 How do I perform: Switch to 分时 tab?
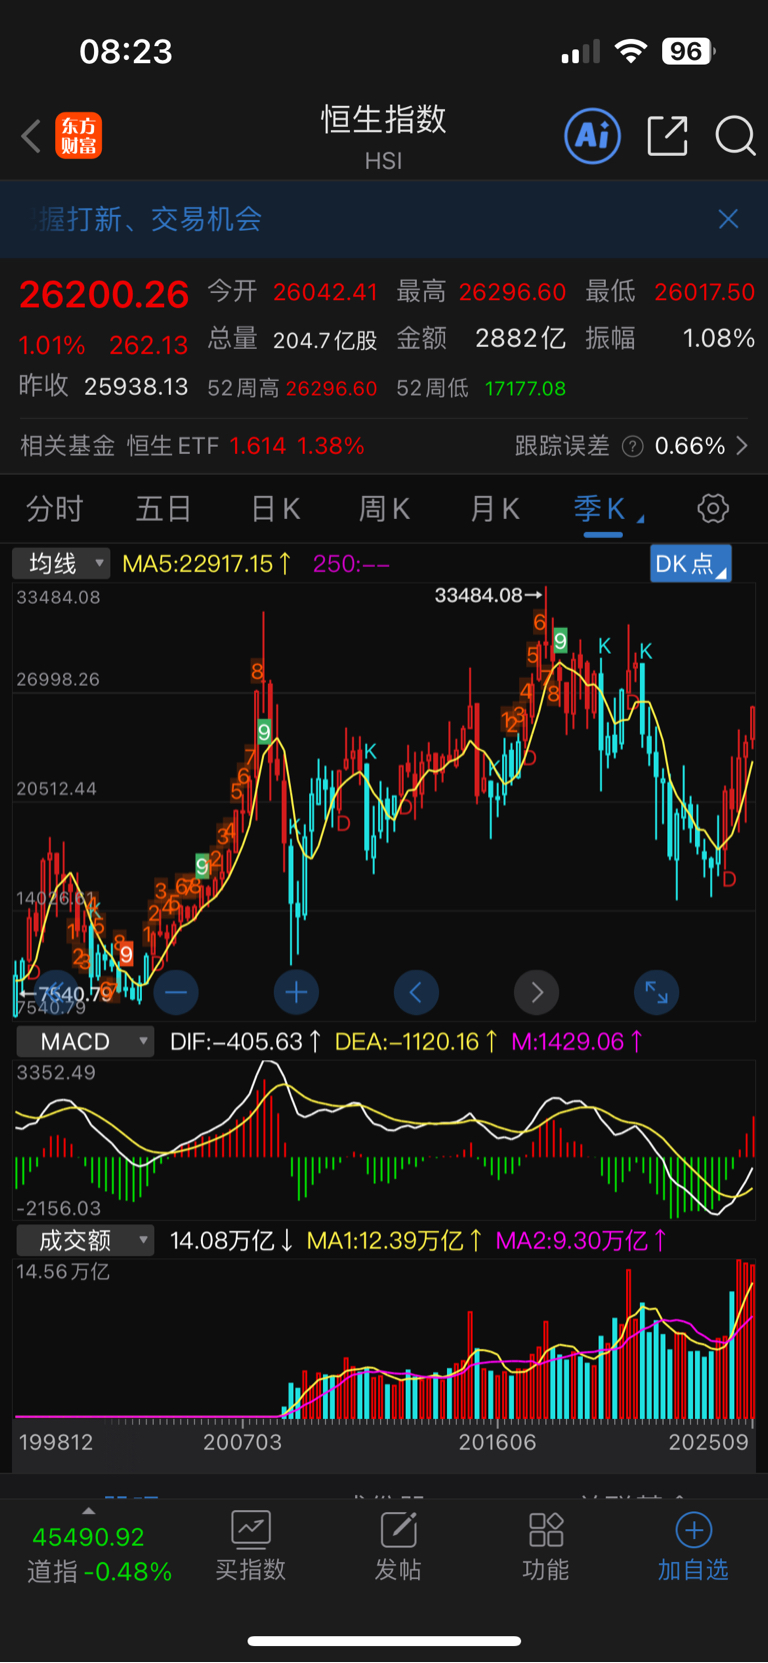coord(54,509)
